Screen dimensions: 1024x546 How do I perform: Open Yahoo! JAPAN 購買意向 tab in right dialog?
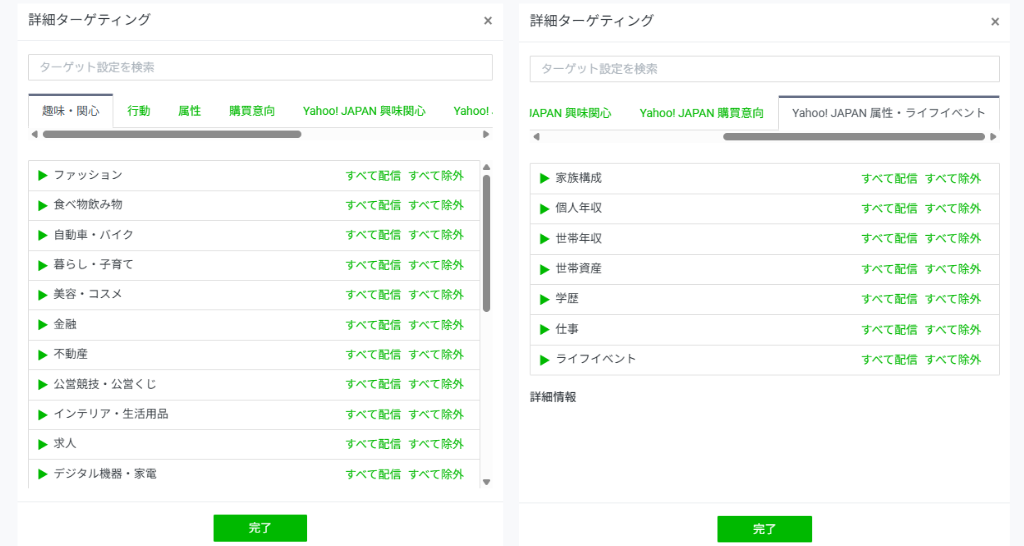pos(701,113)
